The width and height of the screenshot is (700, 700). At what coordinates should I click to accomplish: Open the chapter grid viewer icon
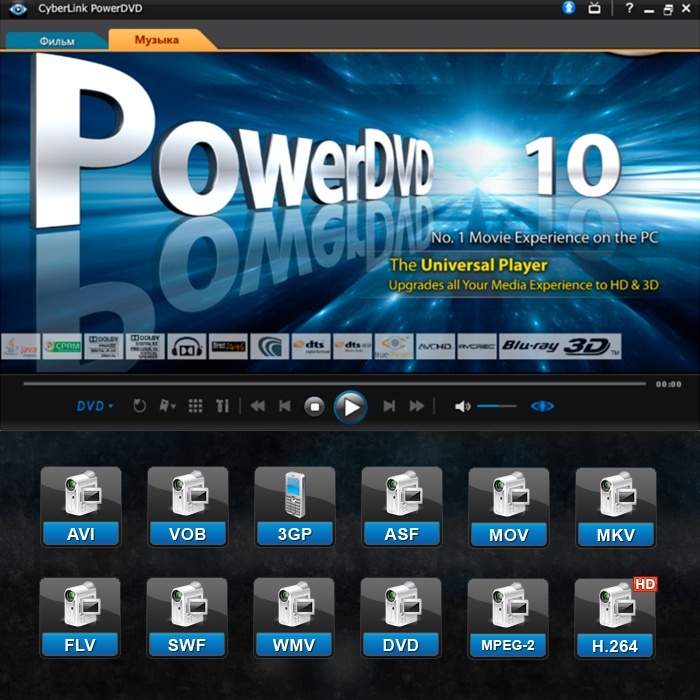(195, 406)
